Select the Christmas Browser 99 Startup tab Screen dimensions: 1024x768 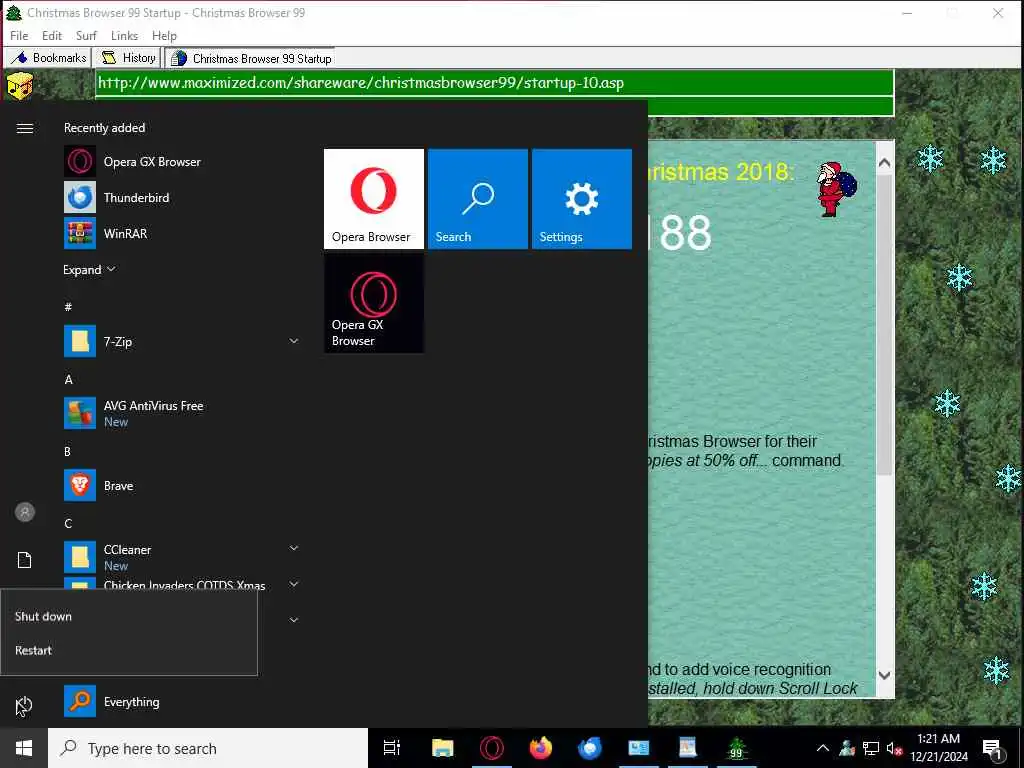coord(250,58)
